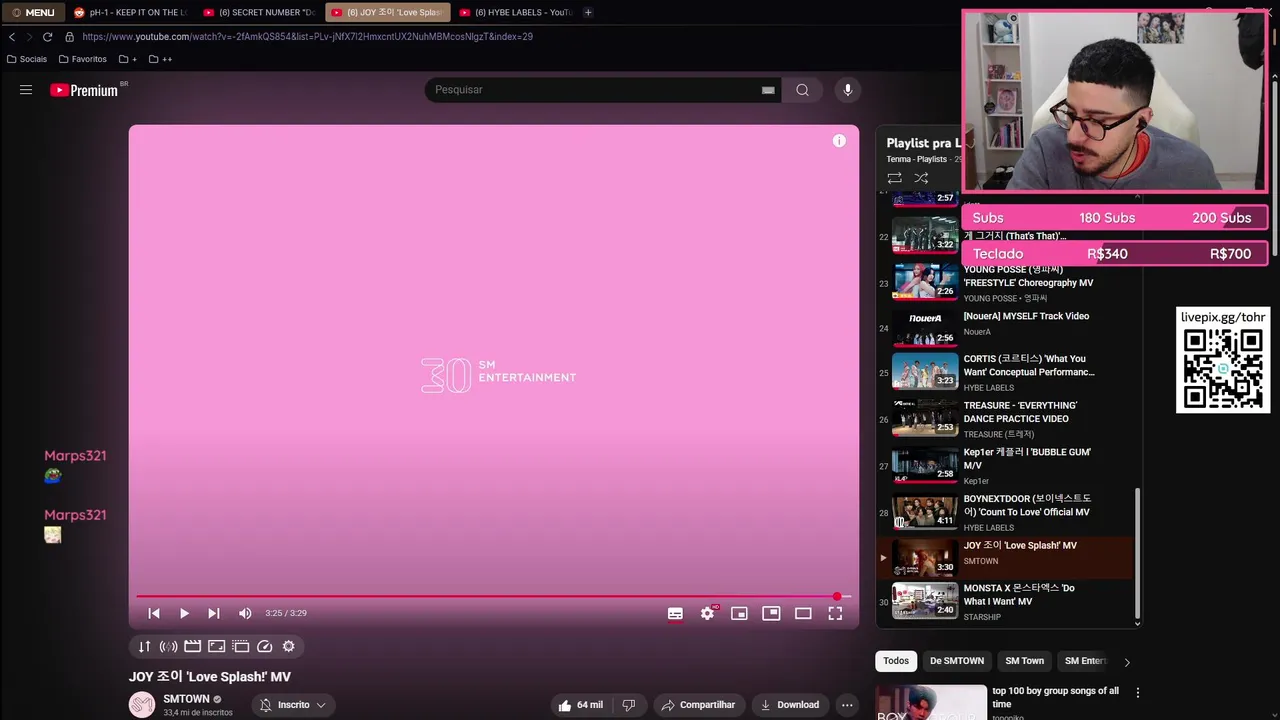Play MONSTA X 'Do What I Want' MV
Image resolution: width=1280 pixels, height=720 pixels.
(x=1005, y=602)
